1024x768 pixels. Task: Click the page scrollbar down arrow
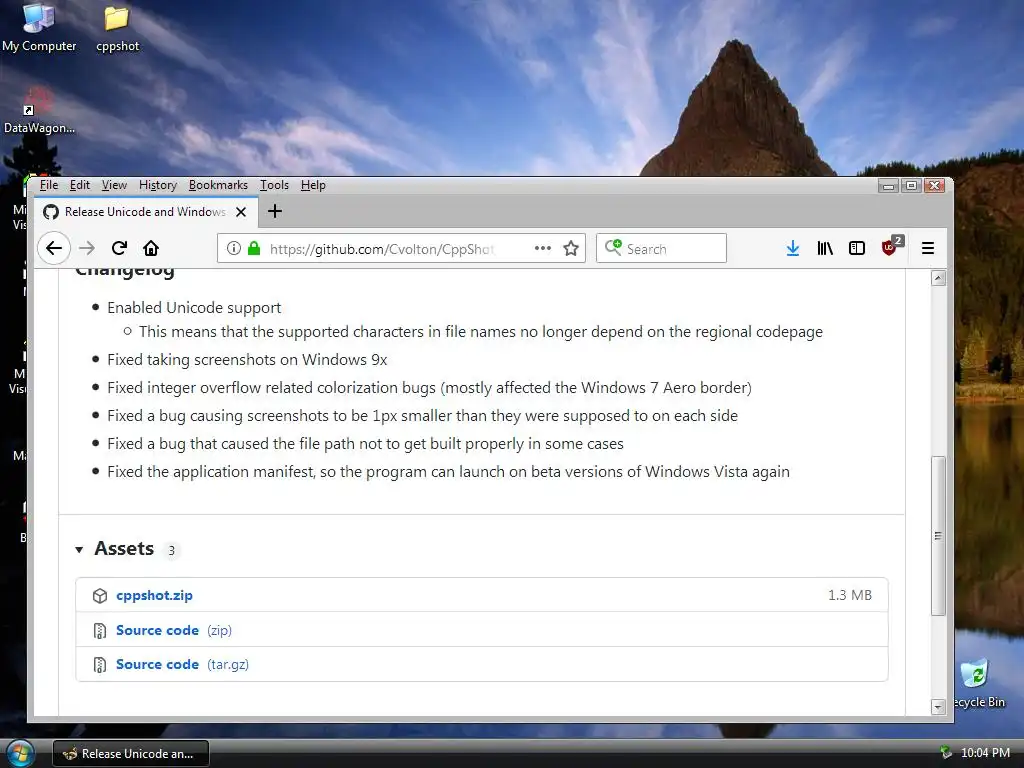coord(938,707)
